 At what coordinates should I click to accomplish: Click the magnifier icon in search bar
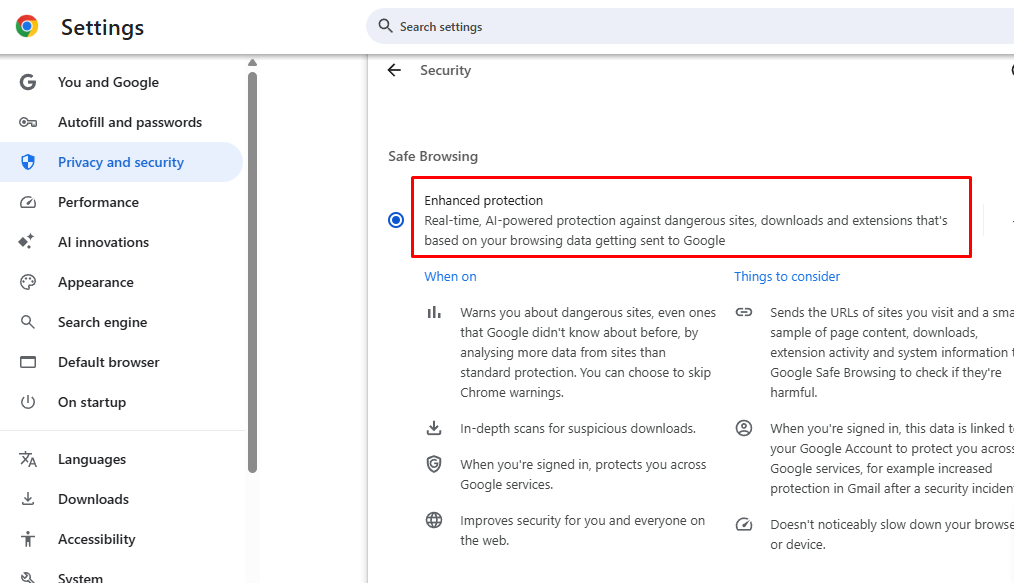pos(385,27)
